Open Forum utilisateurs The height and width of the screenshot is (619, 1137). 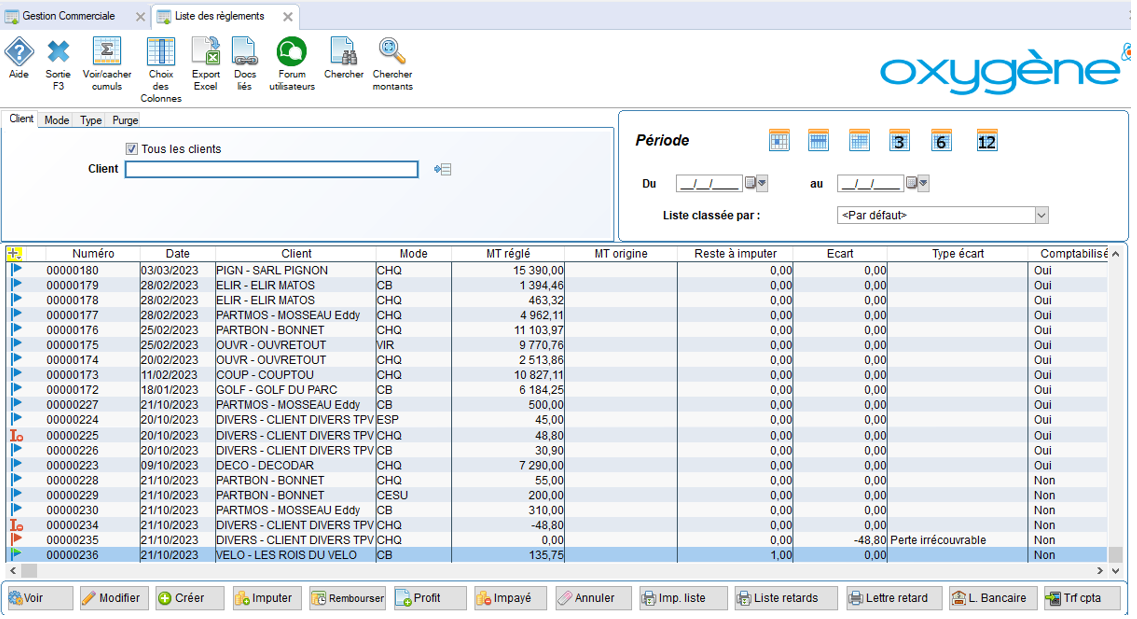(291, 52)
